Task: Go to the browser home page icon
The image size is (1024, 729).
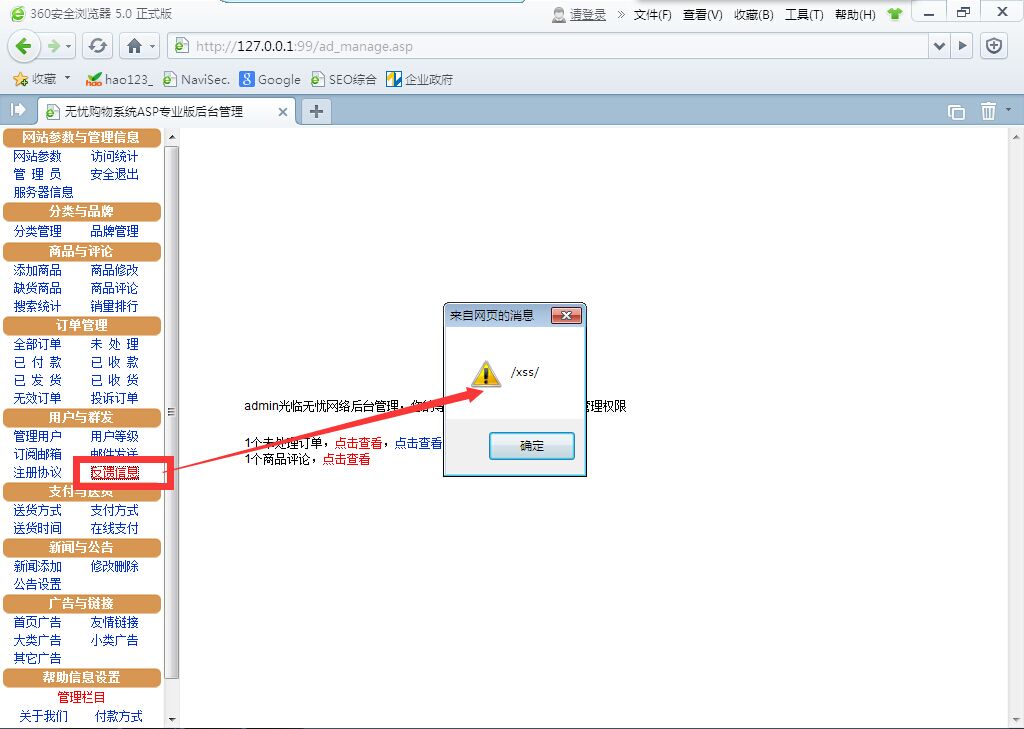Action: pyautogui.click(x=134, y=46)
